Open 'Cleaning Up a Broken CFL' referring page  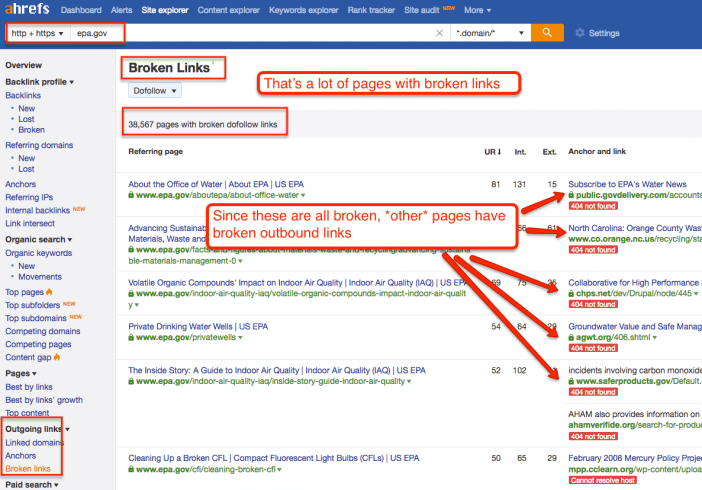[274, 458]
